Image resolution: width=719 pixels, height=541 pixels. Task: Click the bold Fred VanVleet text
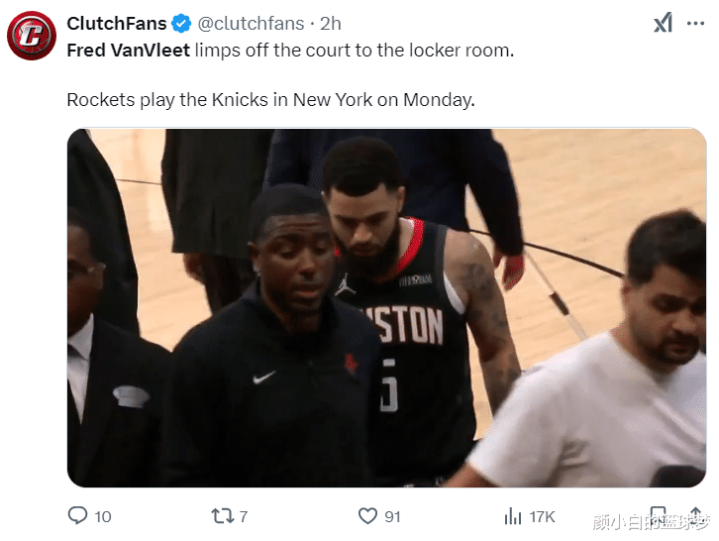click(128, 50)
